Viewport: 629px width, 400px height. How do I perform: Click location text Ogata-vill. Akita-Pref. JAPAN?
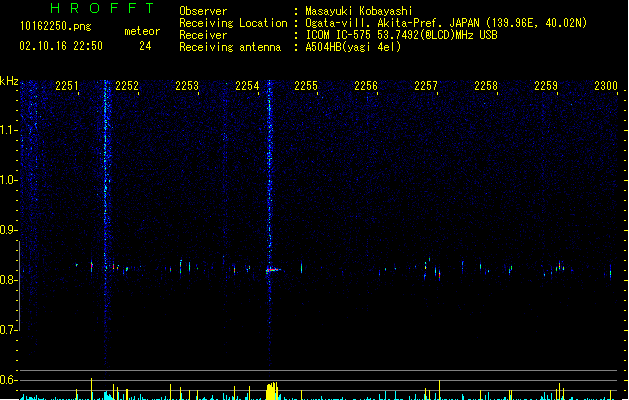click(392, 23)
